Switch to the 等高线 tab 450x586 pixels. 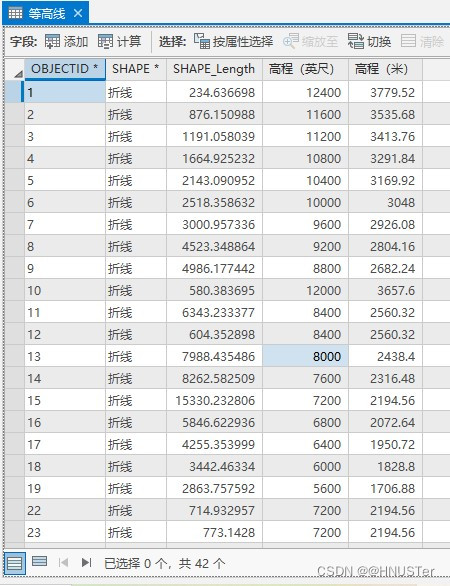pos(46,13)
